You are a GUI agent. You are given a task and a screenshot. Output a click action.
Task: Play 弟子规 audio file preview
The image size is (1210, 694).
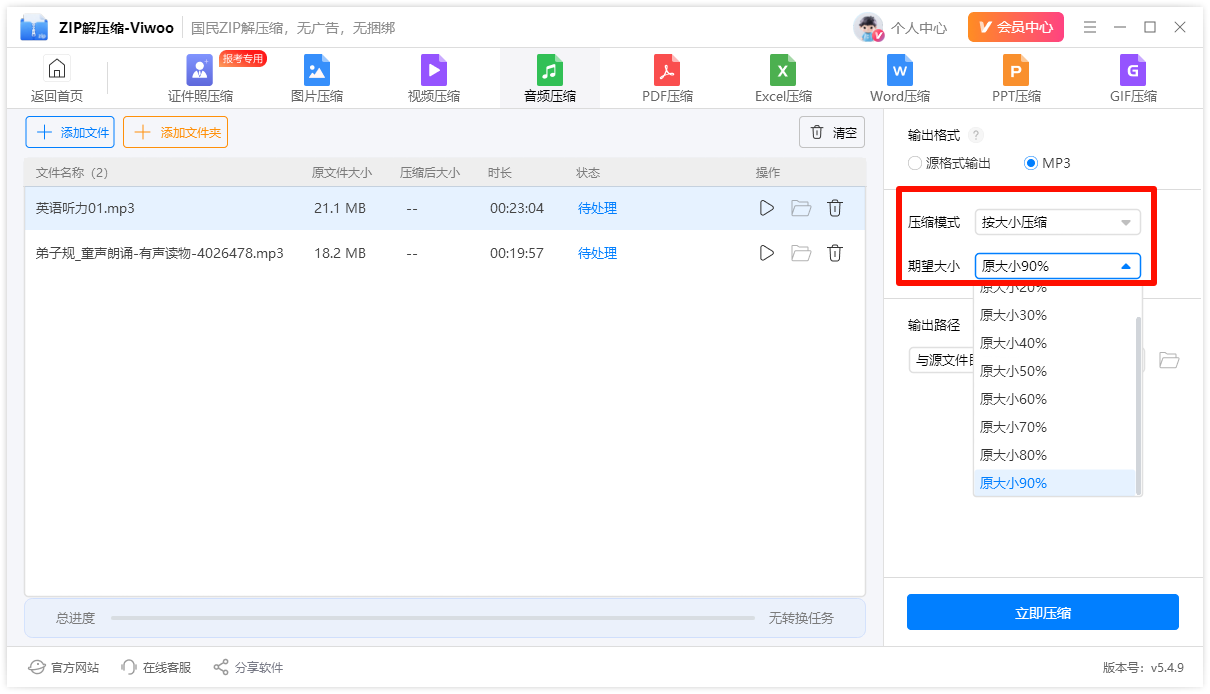tap(767, 253)
